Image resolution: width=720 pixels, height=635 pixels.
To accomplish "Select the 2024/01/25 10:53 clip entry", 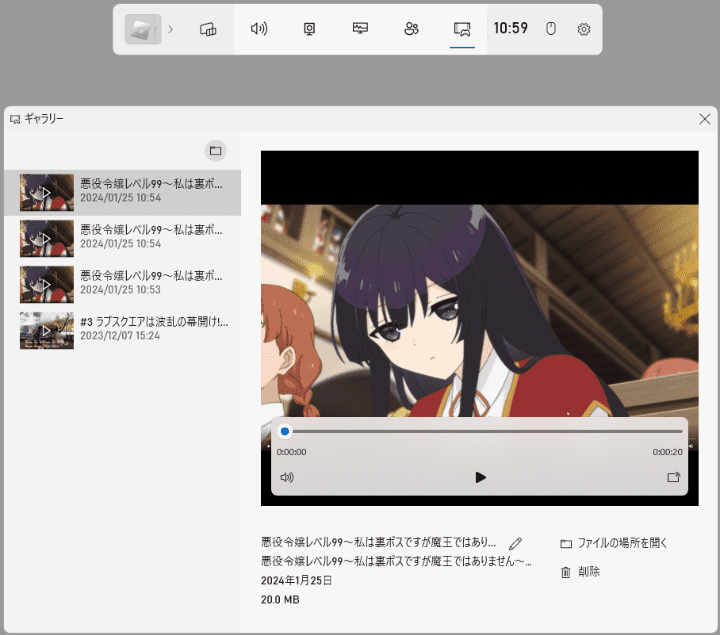I will click(123, 284).
